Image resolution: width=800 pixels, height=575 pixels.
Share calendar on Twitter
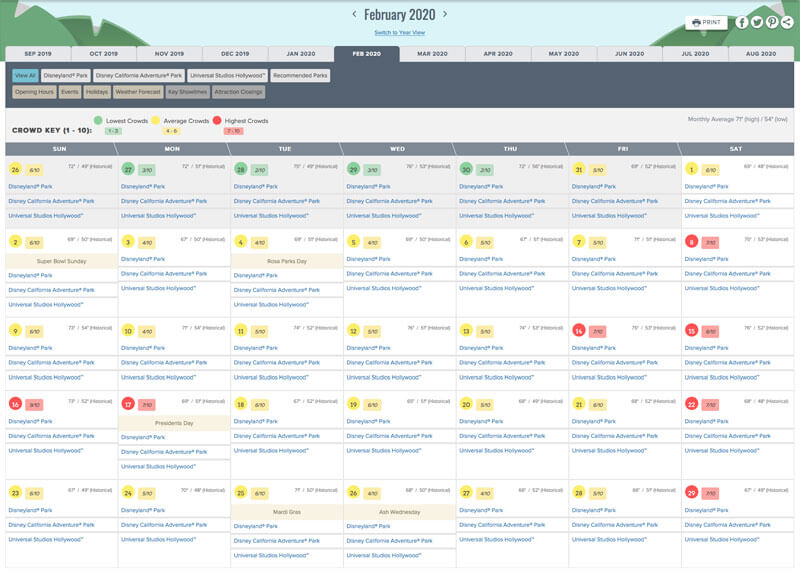tap(757, 22)
